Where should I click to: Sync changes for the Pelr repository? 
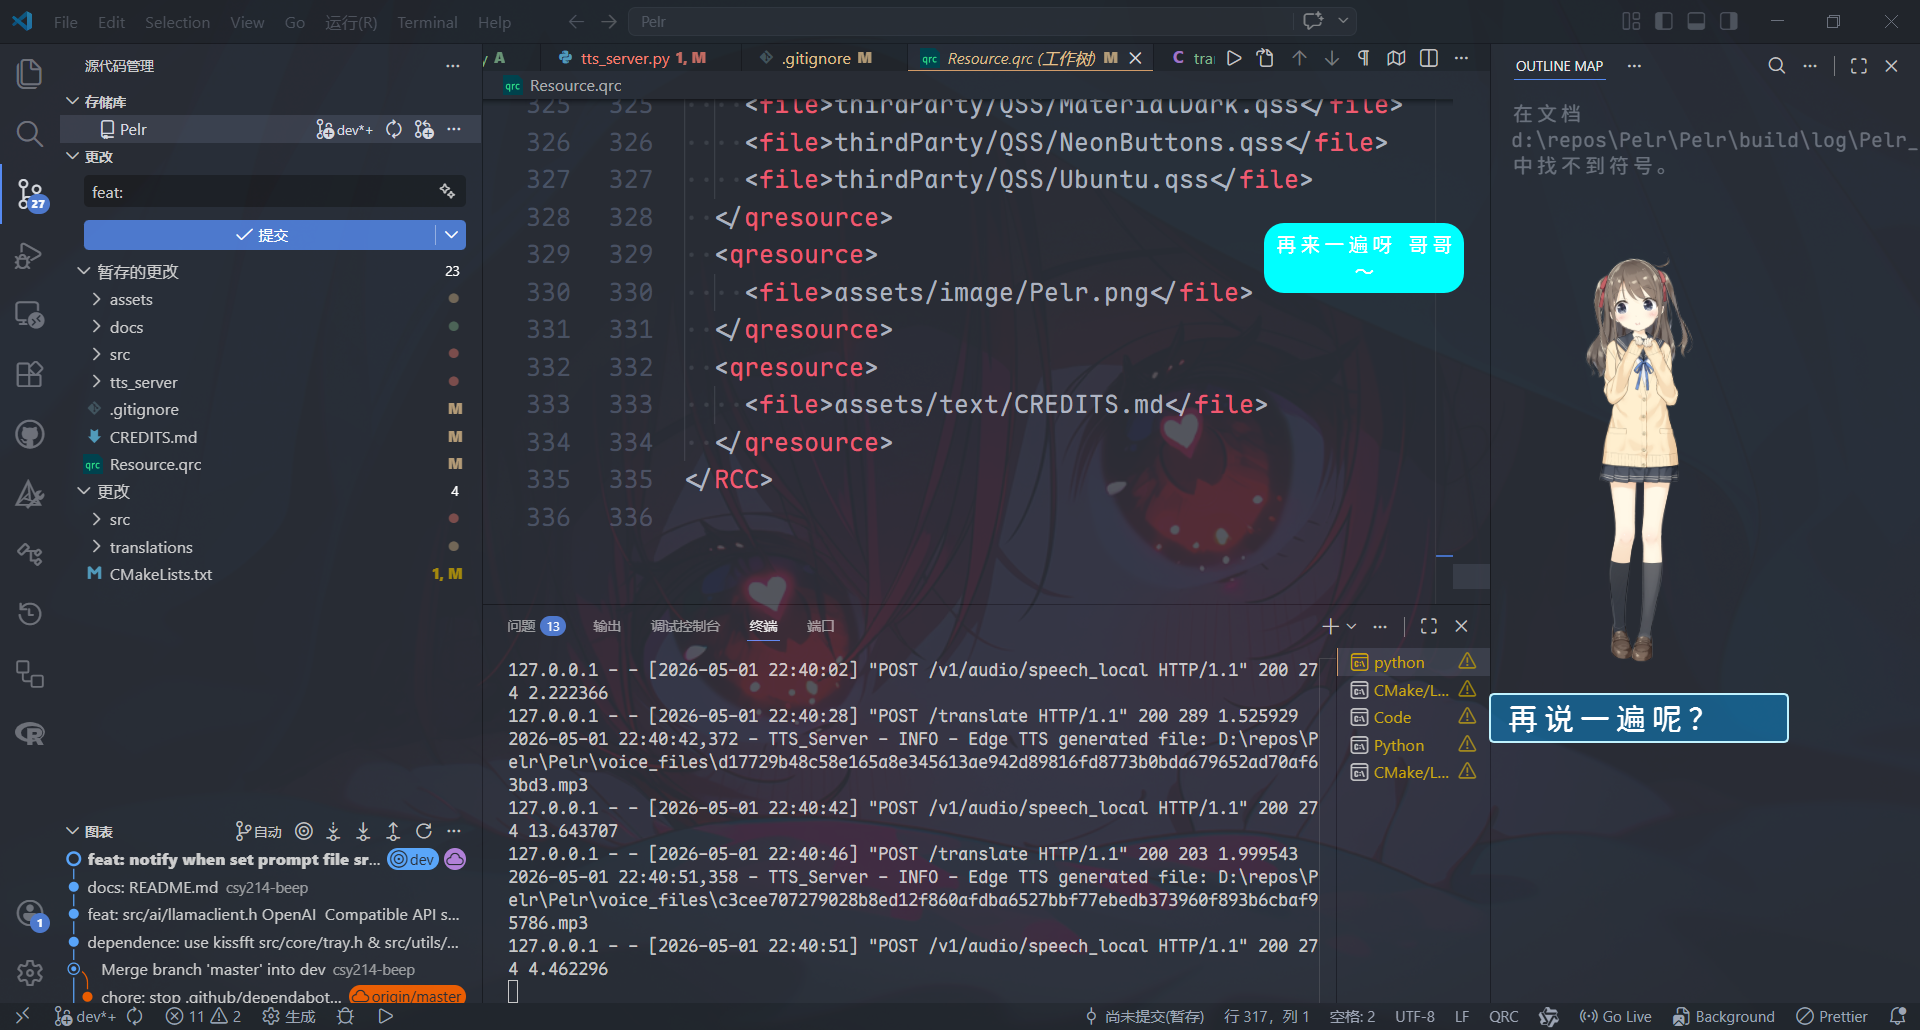click(x=394, y=129)
